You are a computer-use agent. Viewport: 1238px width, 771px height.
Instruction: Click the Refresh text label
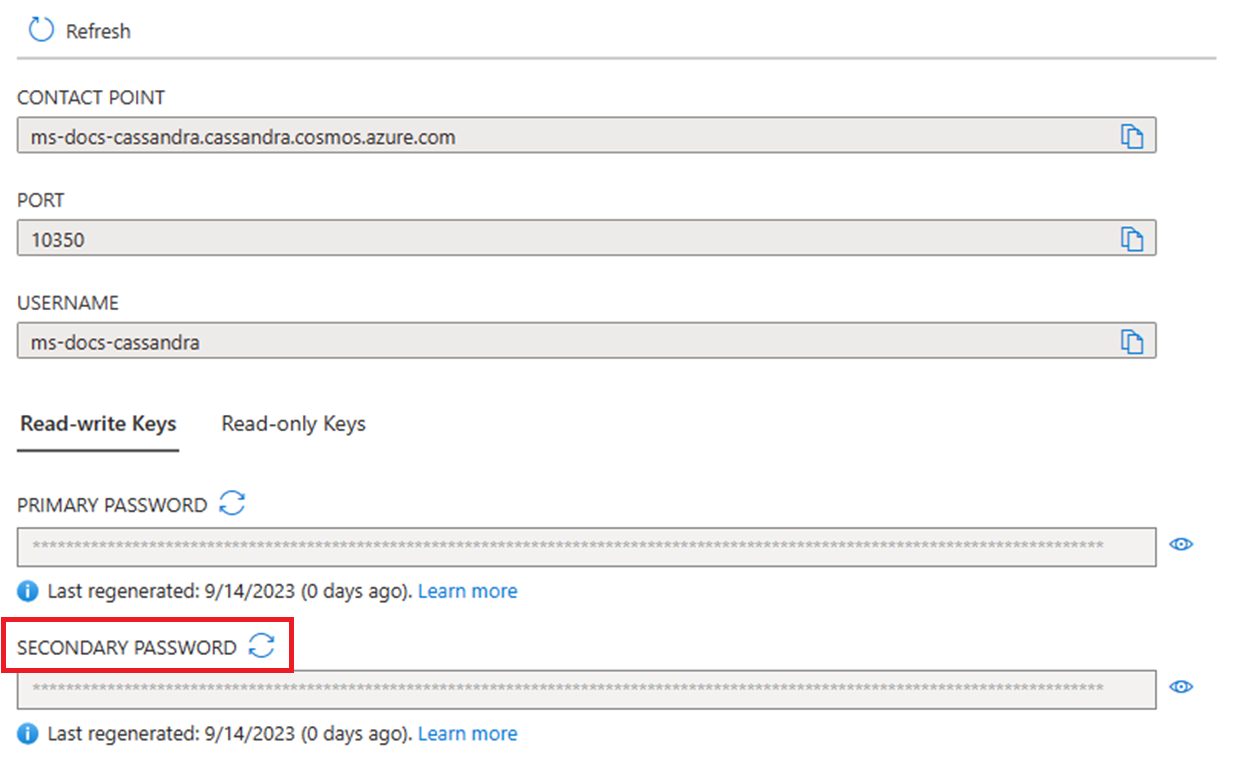click(x=98, y=31)
